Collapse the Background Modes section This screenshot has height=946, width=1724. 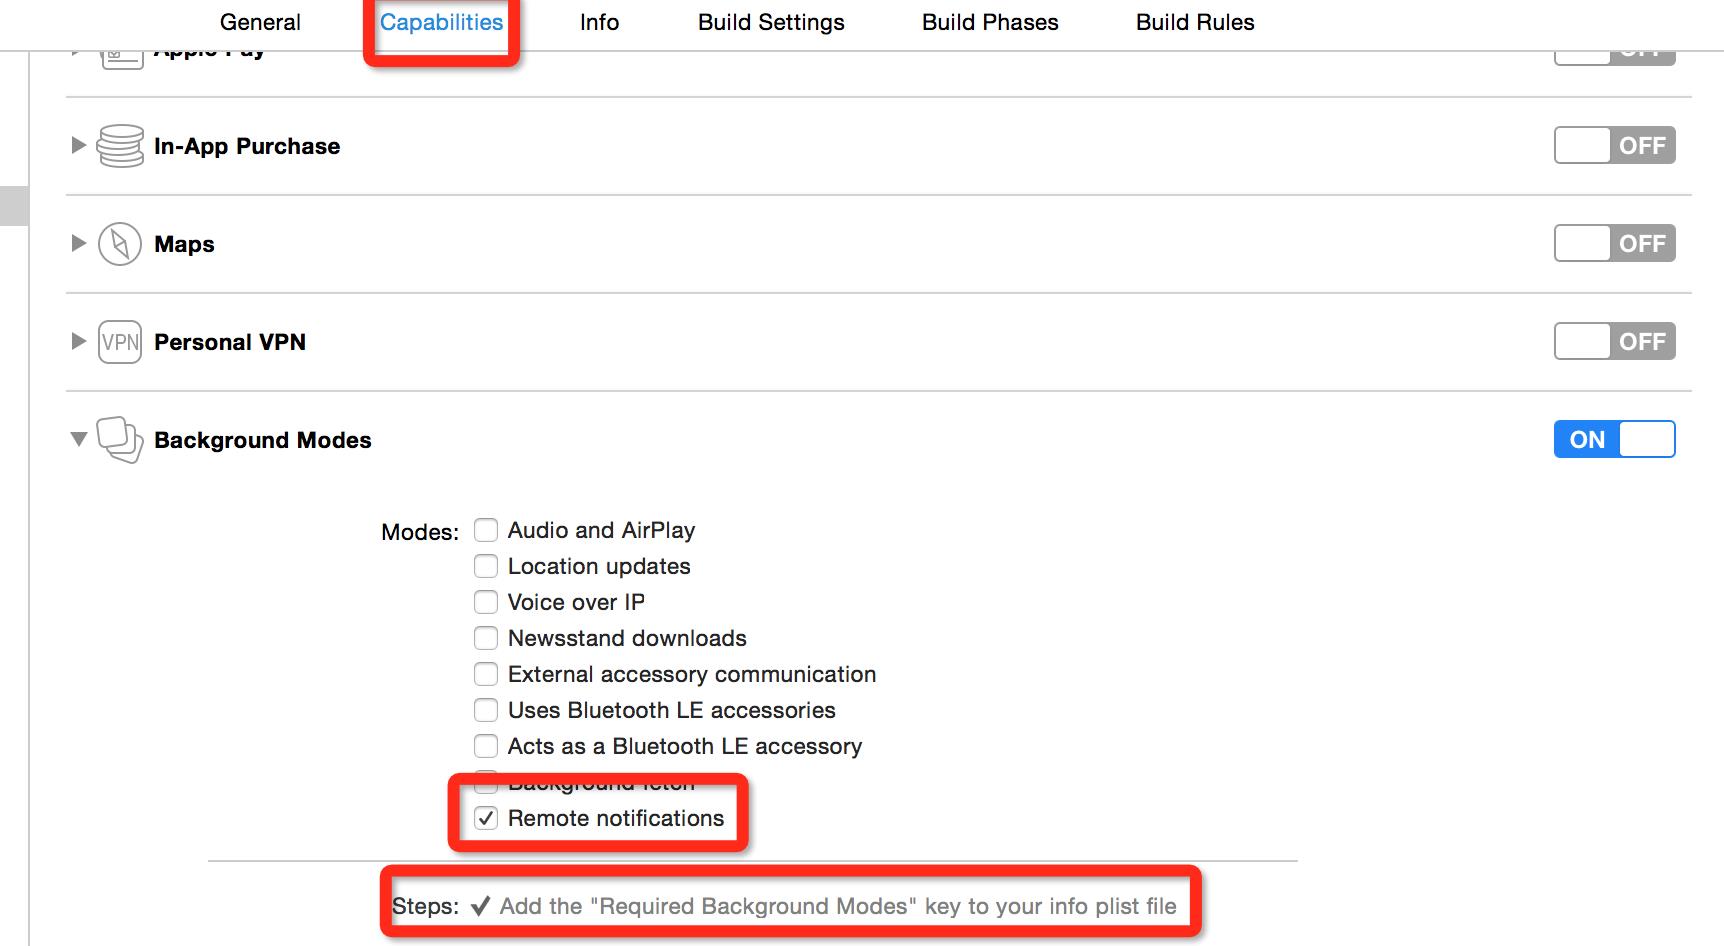tap(79, 440)
